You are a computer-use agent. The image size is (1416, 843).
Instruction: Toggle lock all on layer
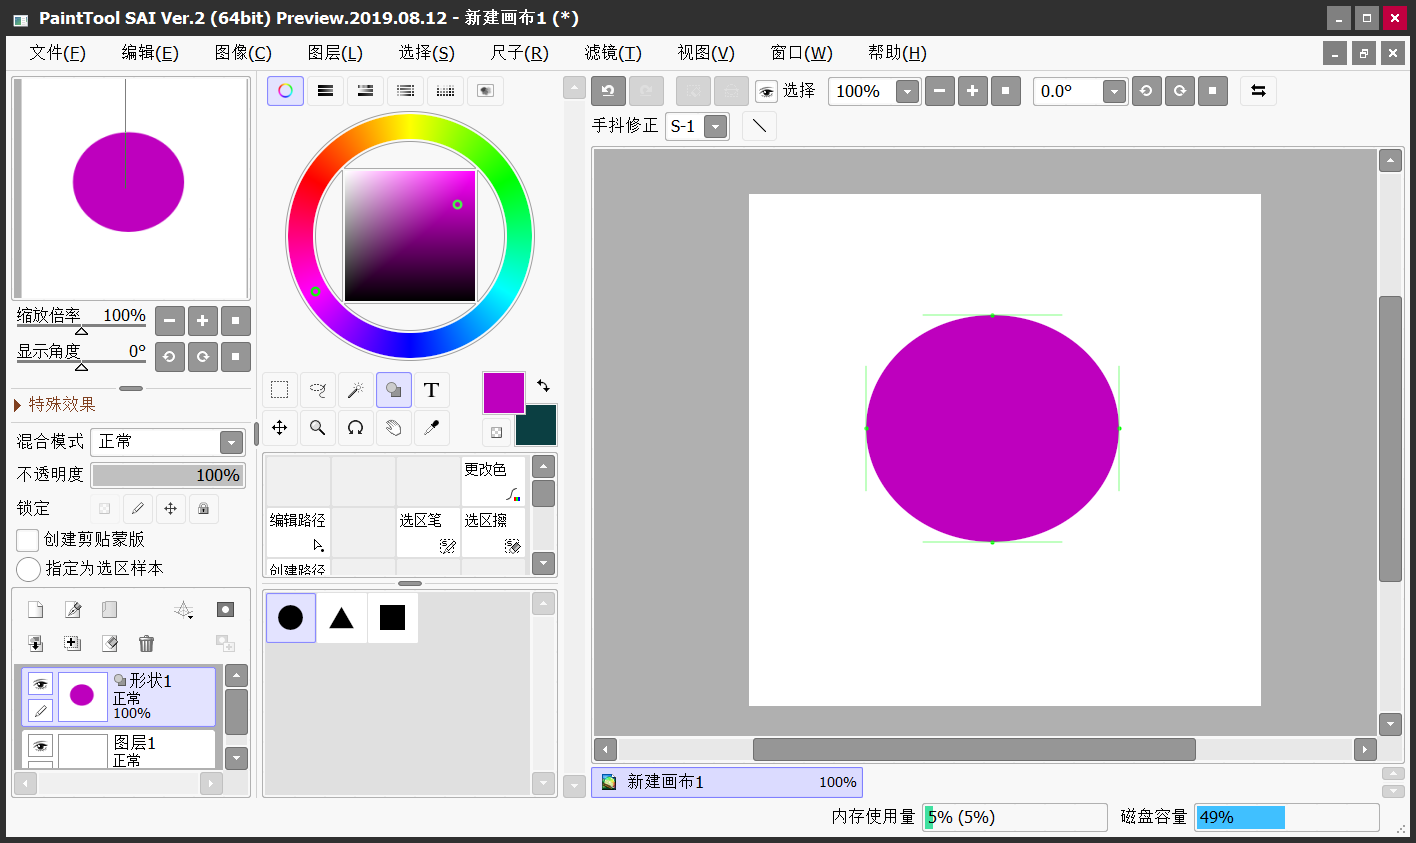pos(204,509)
